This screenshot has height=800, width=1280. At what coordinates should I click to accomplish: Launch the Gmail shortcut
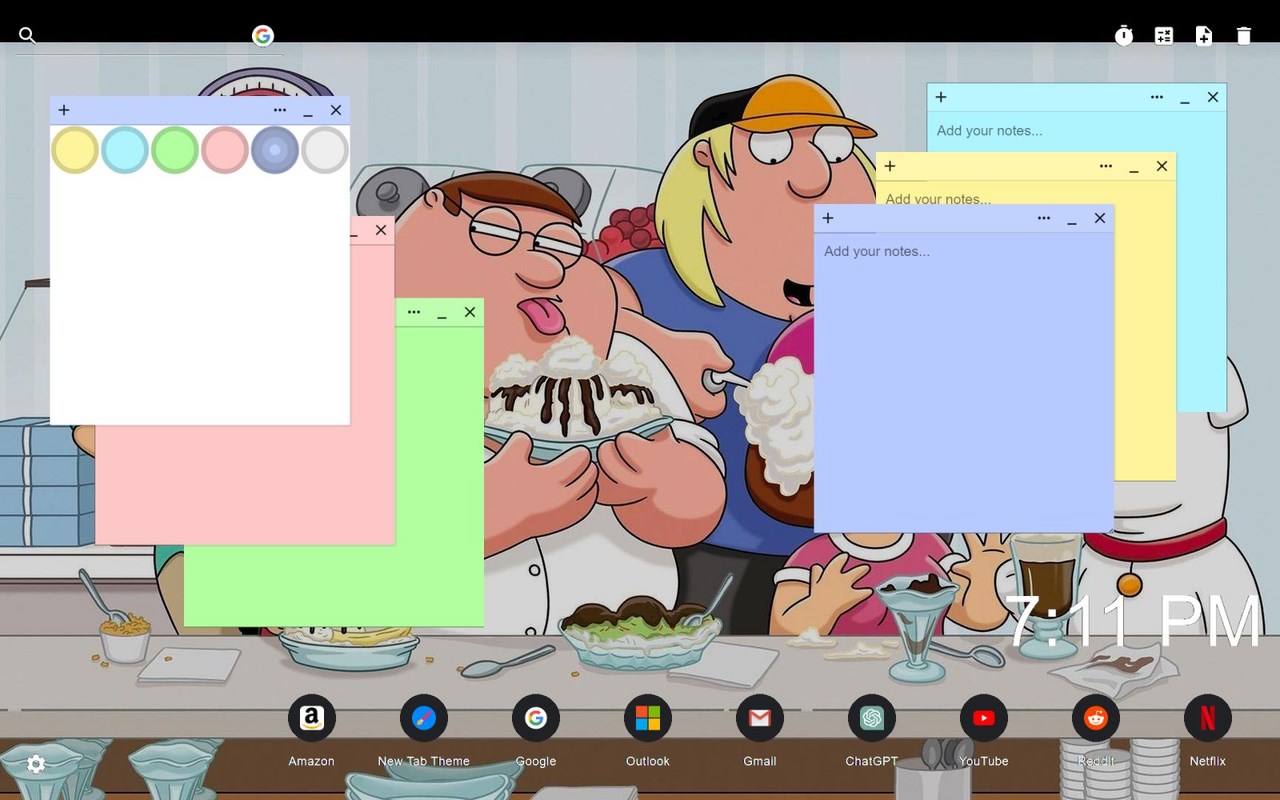tap(760, 718)
